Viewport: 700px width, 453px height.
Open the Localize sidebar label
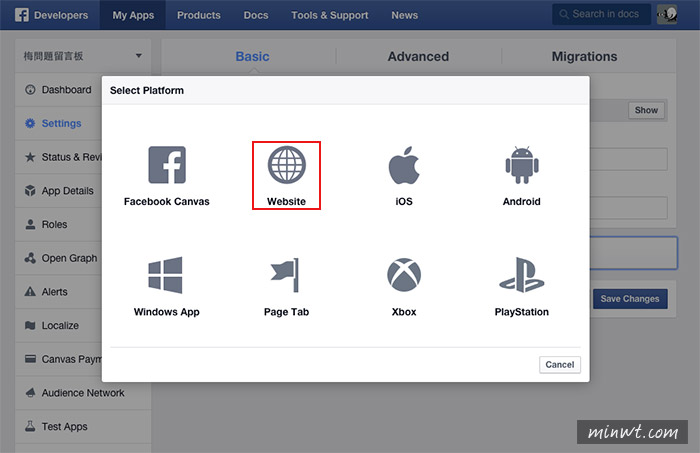pyautogui.click(x=60, y=325)
